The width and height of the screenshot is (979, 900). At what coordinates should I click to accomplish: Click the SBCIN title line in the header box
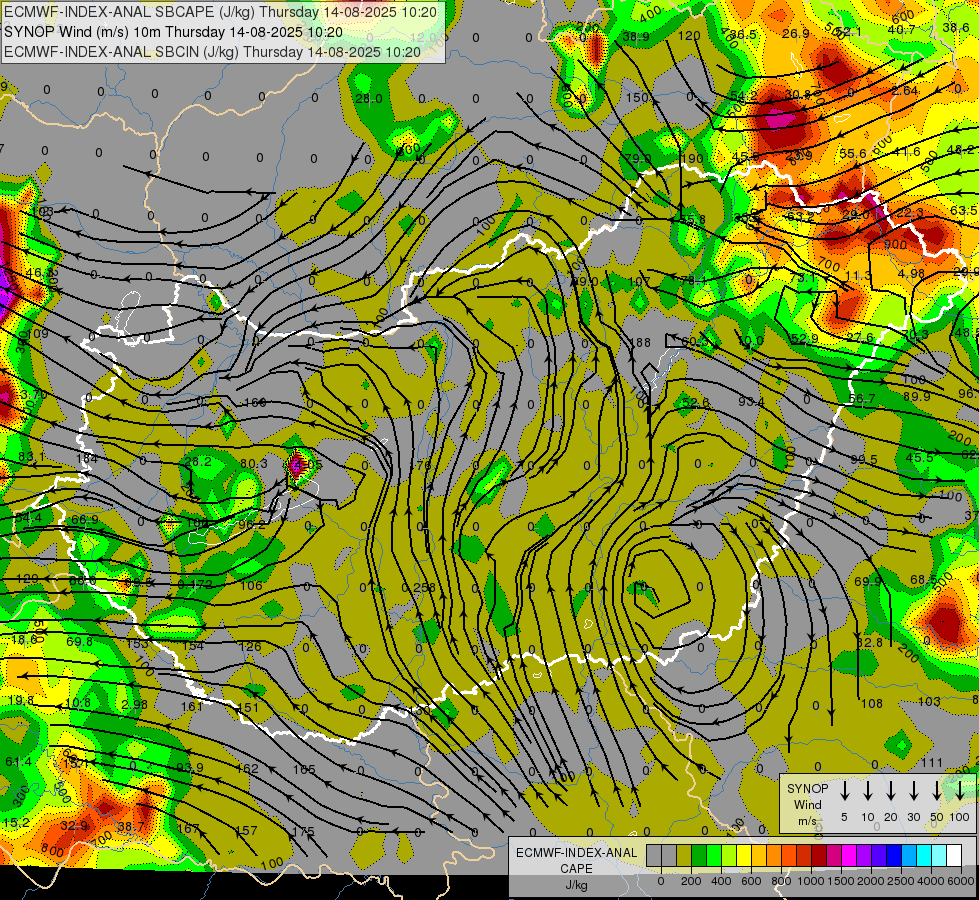click(212, 52)
